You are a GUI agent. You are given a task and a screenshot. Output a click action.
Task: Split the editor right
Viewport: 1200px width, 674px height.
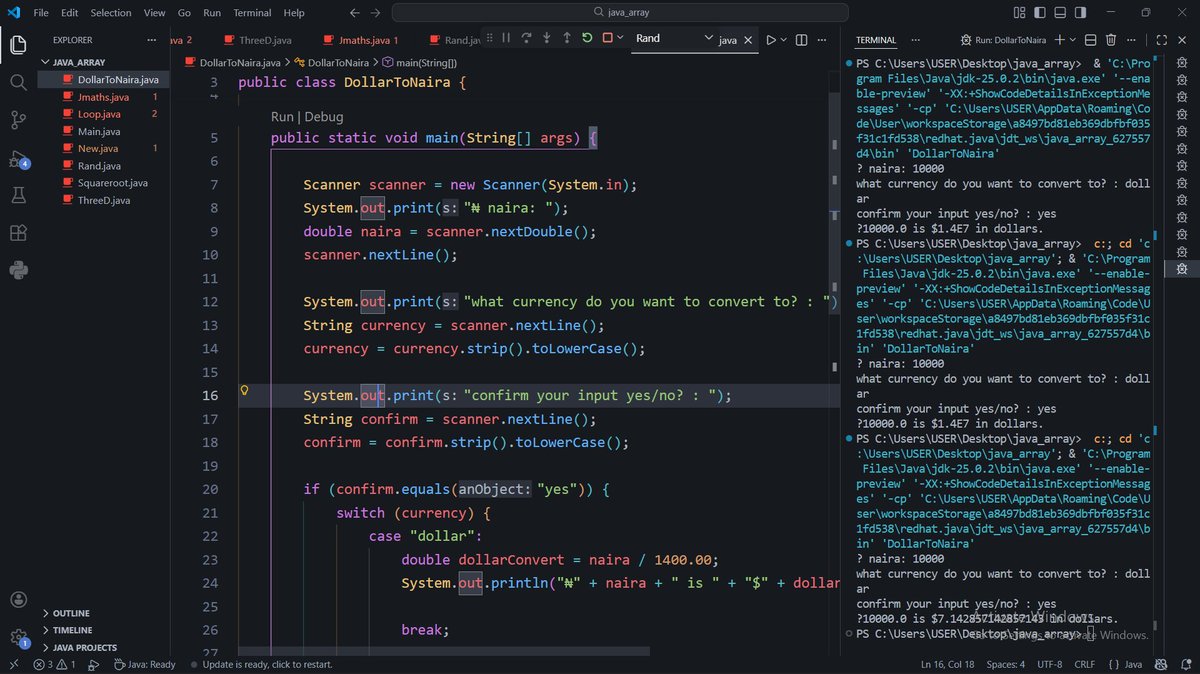803,40
